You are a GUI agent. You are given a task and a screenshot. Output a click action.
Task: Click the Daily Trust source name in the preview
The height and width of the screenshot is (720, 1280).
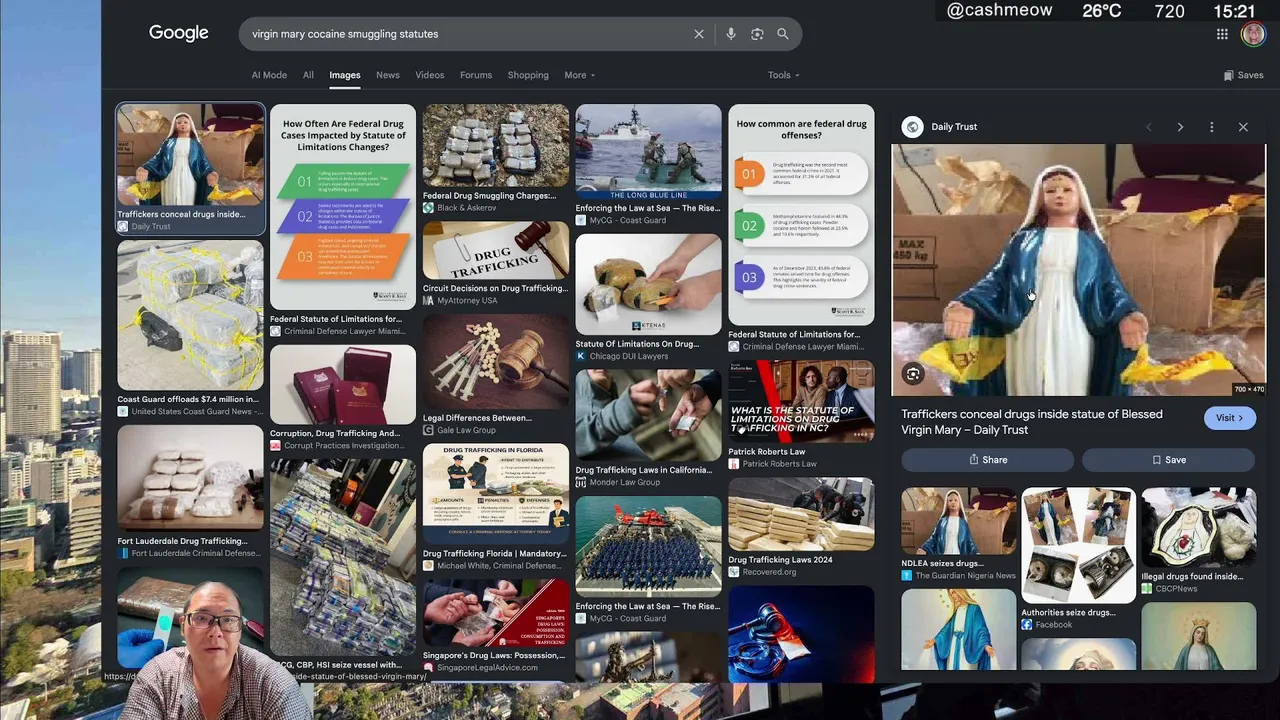(x=954, y=127)
